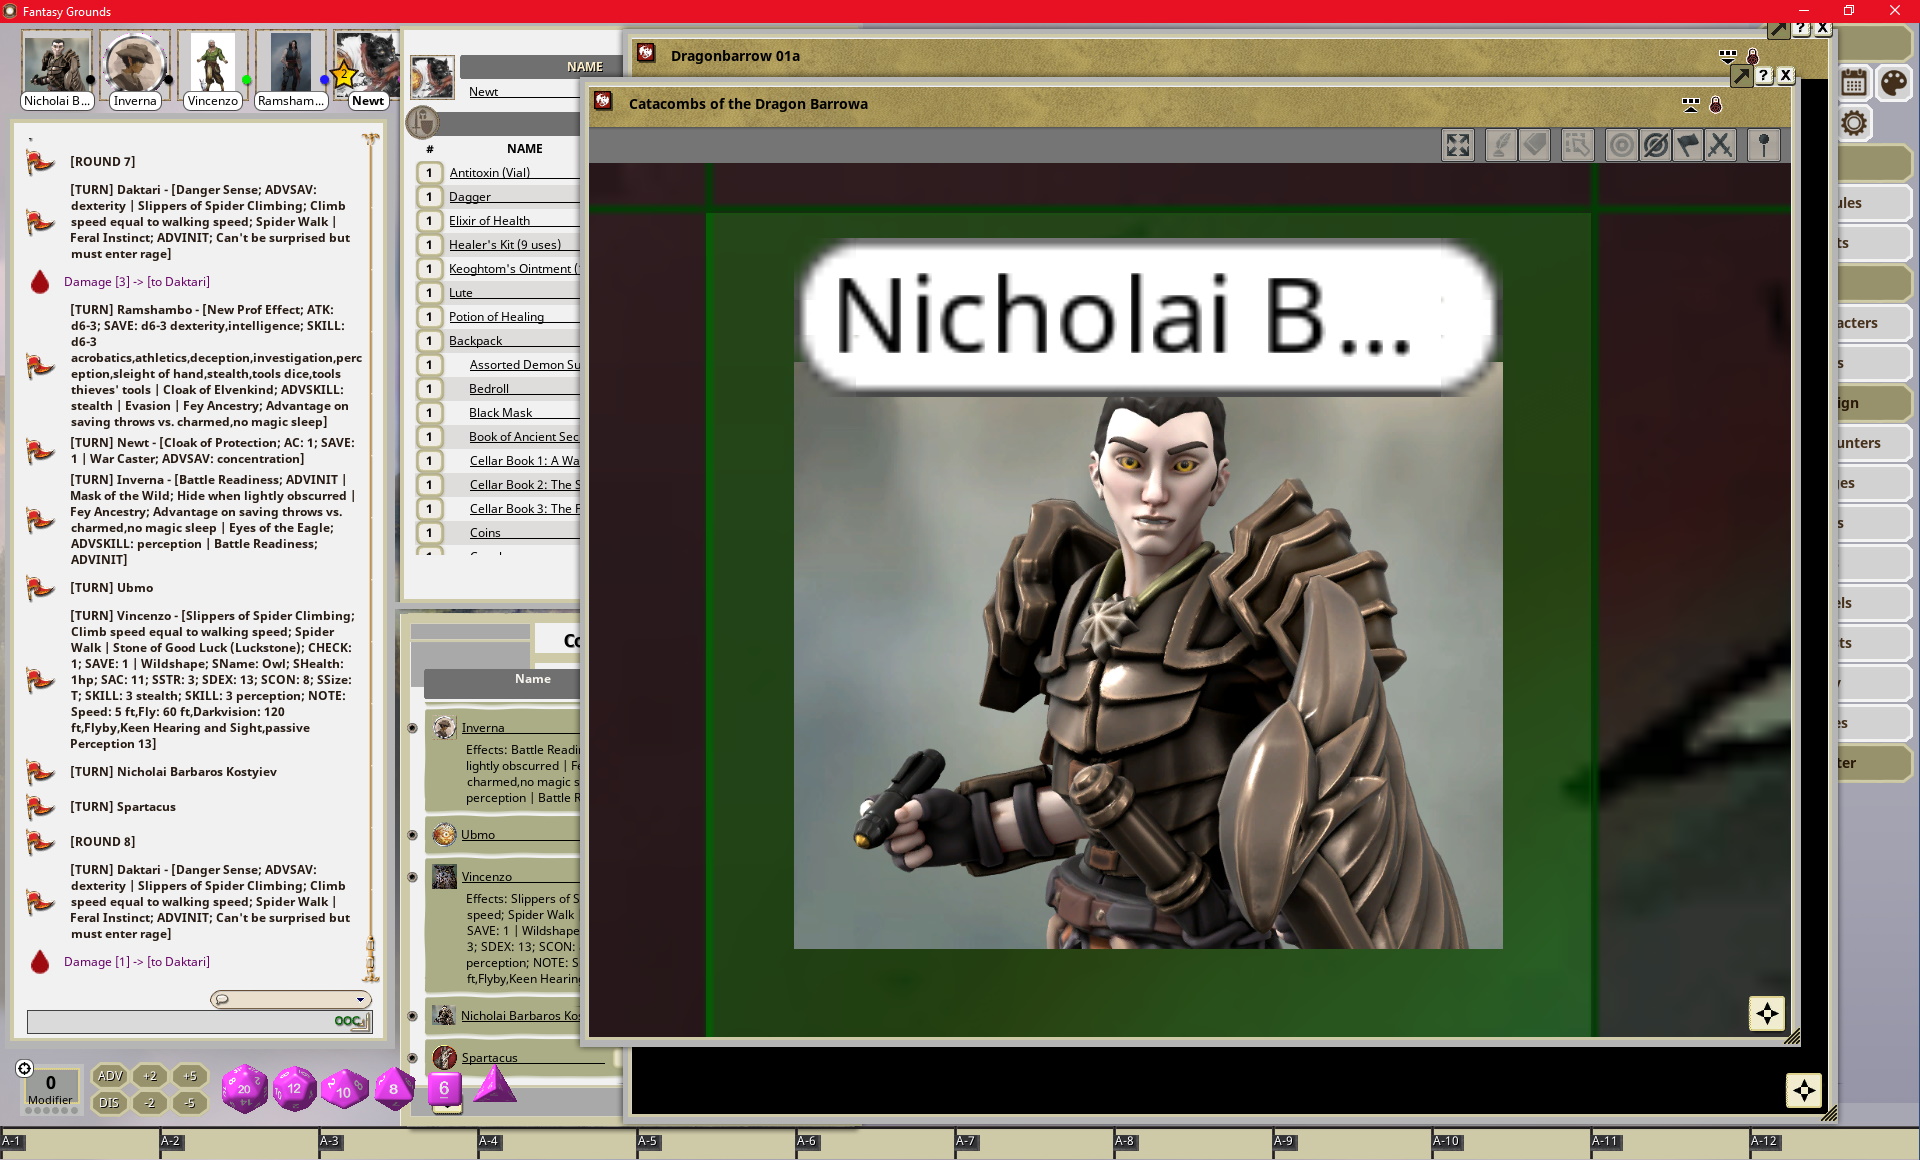Pick the flag marker tool in map toolbar
The height and width of the screenshot is (1160, 1920).
point(1688,146)
